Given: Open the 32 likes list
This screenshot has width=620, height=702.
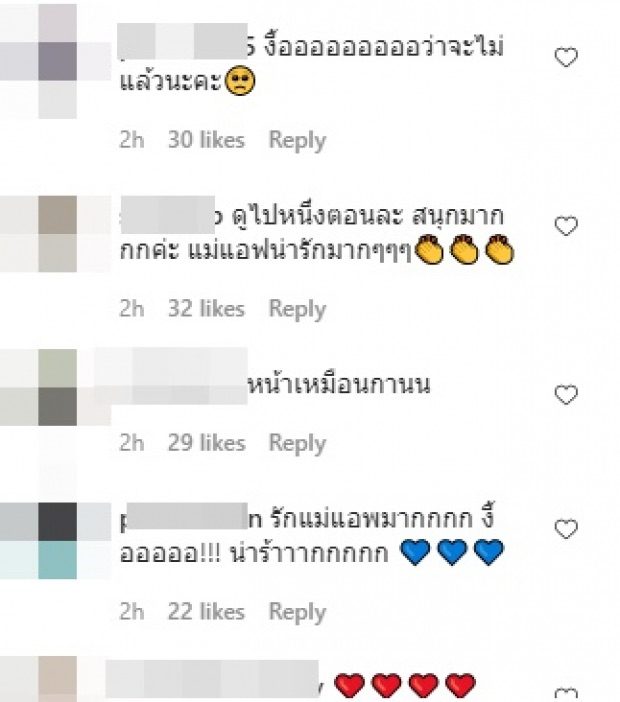Looking at the screenshot, I should pos(206,308).
